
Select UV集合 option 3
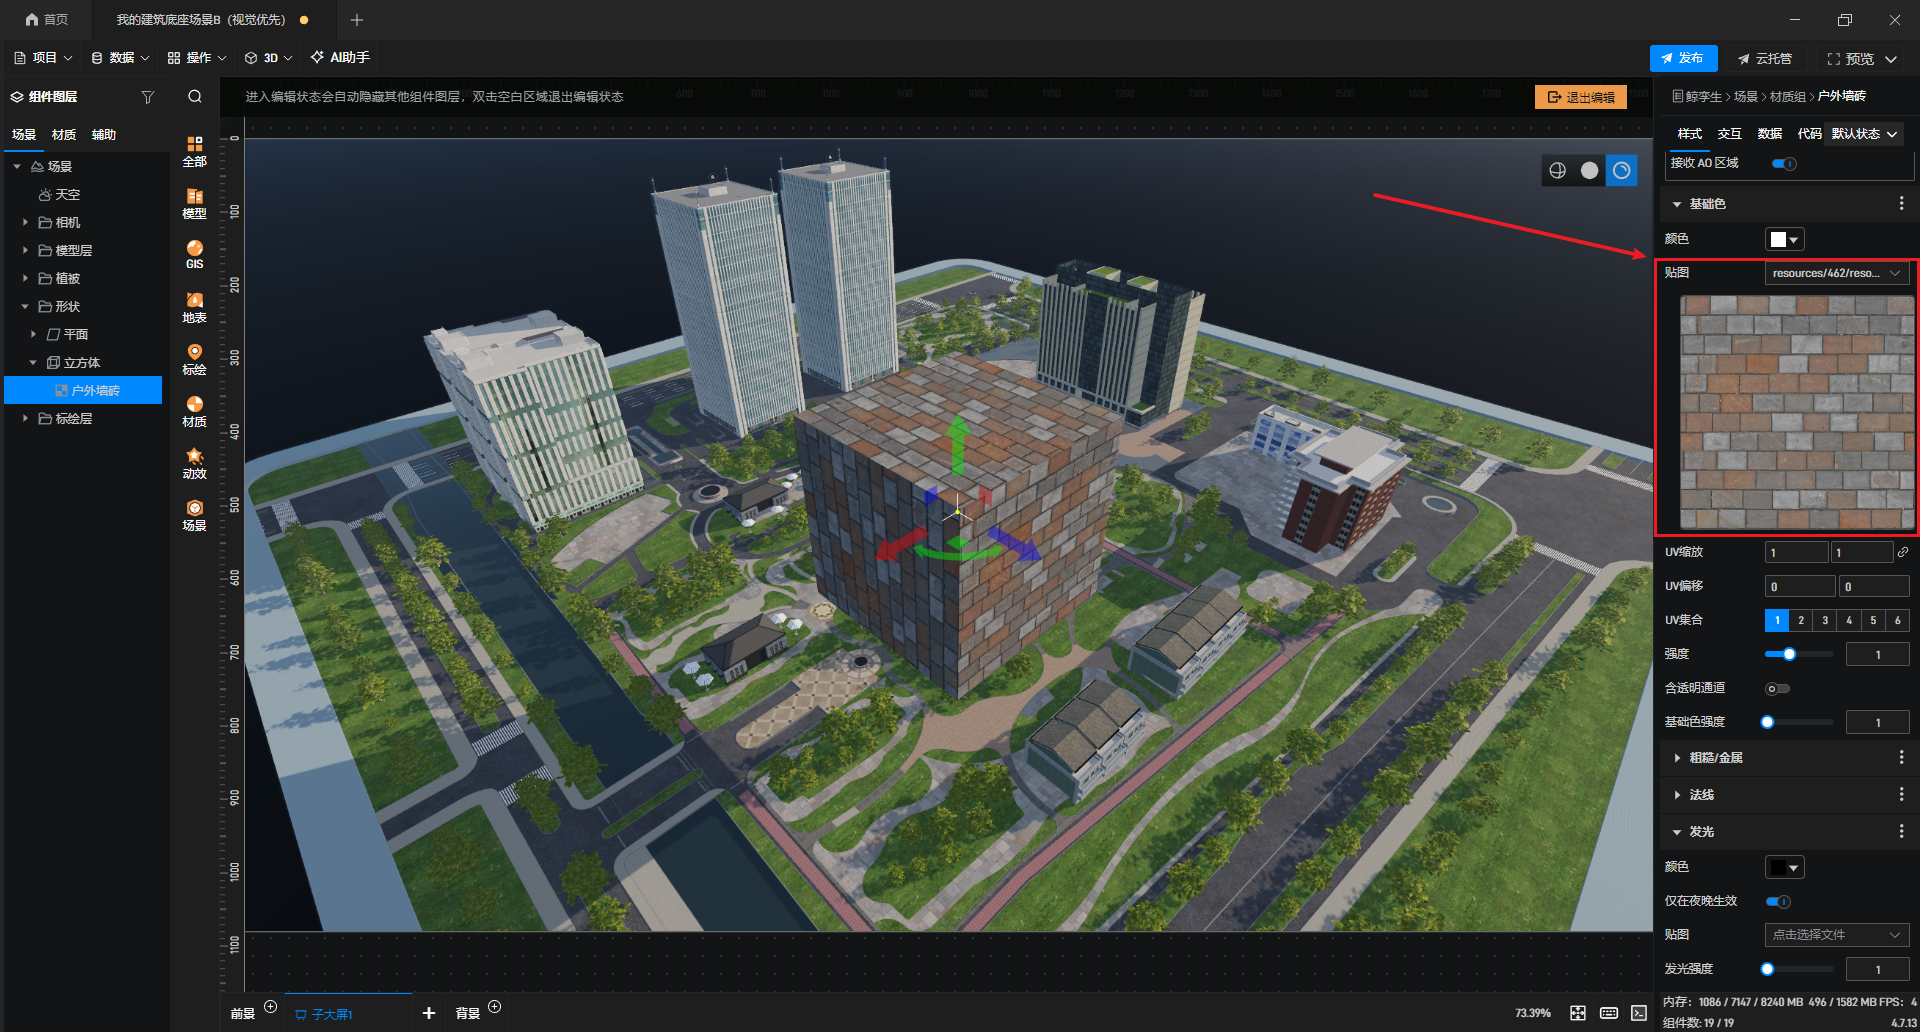(1825, 620)
